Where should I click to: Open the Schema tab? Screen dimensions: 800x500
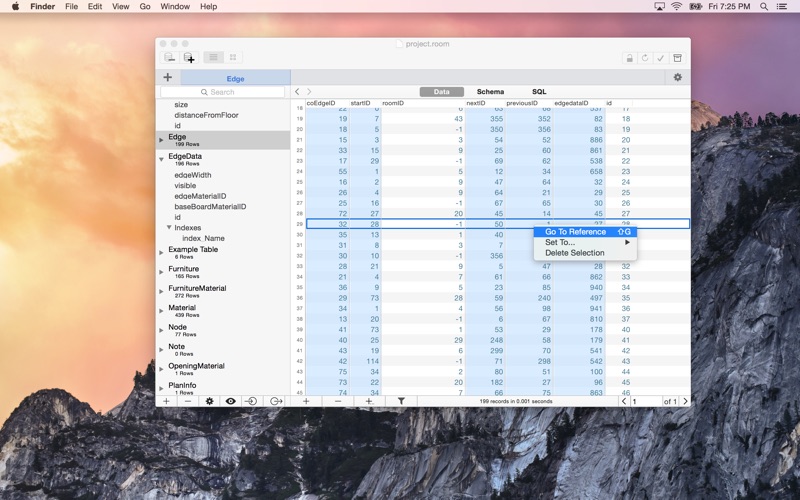[490, 92]
